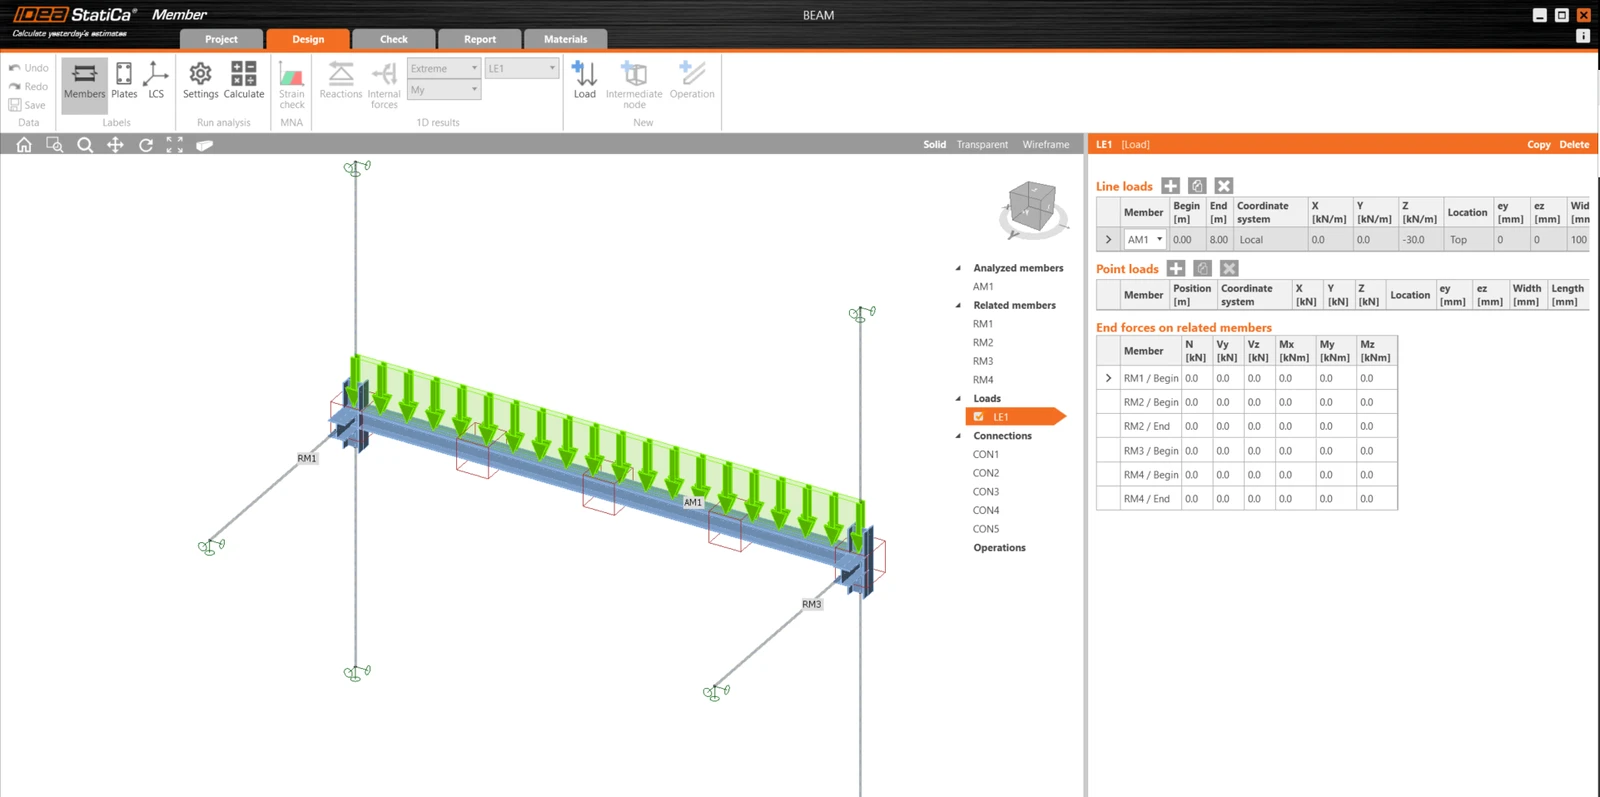
Task: Toggle LCS labels icon
Action: point(156,81)
